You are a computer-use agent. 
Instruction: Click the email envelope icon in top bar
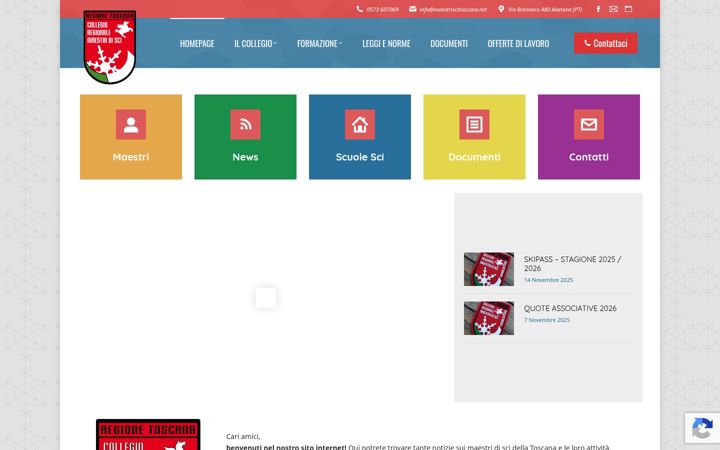point(413,9)
